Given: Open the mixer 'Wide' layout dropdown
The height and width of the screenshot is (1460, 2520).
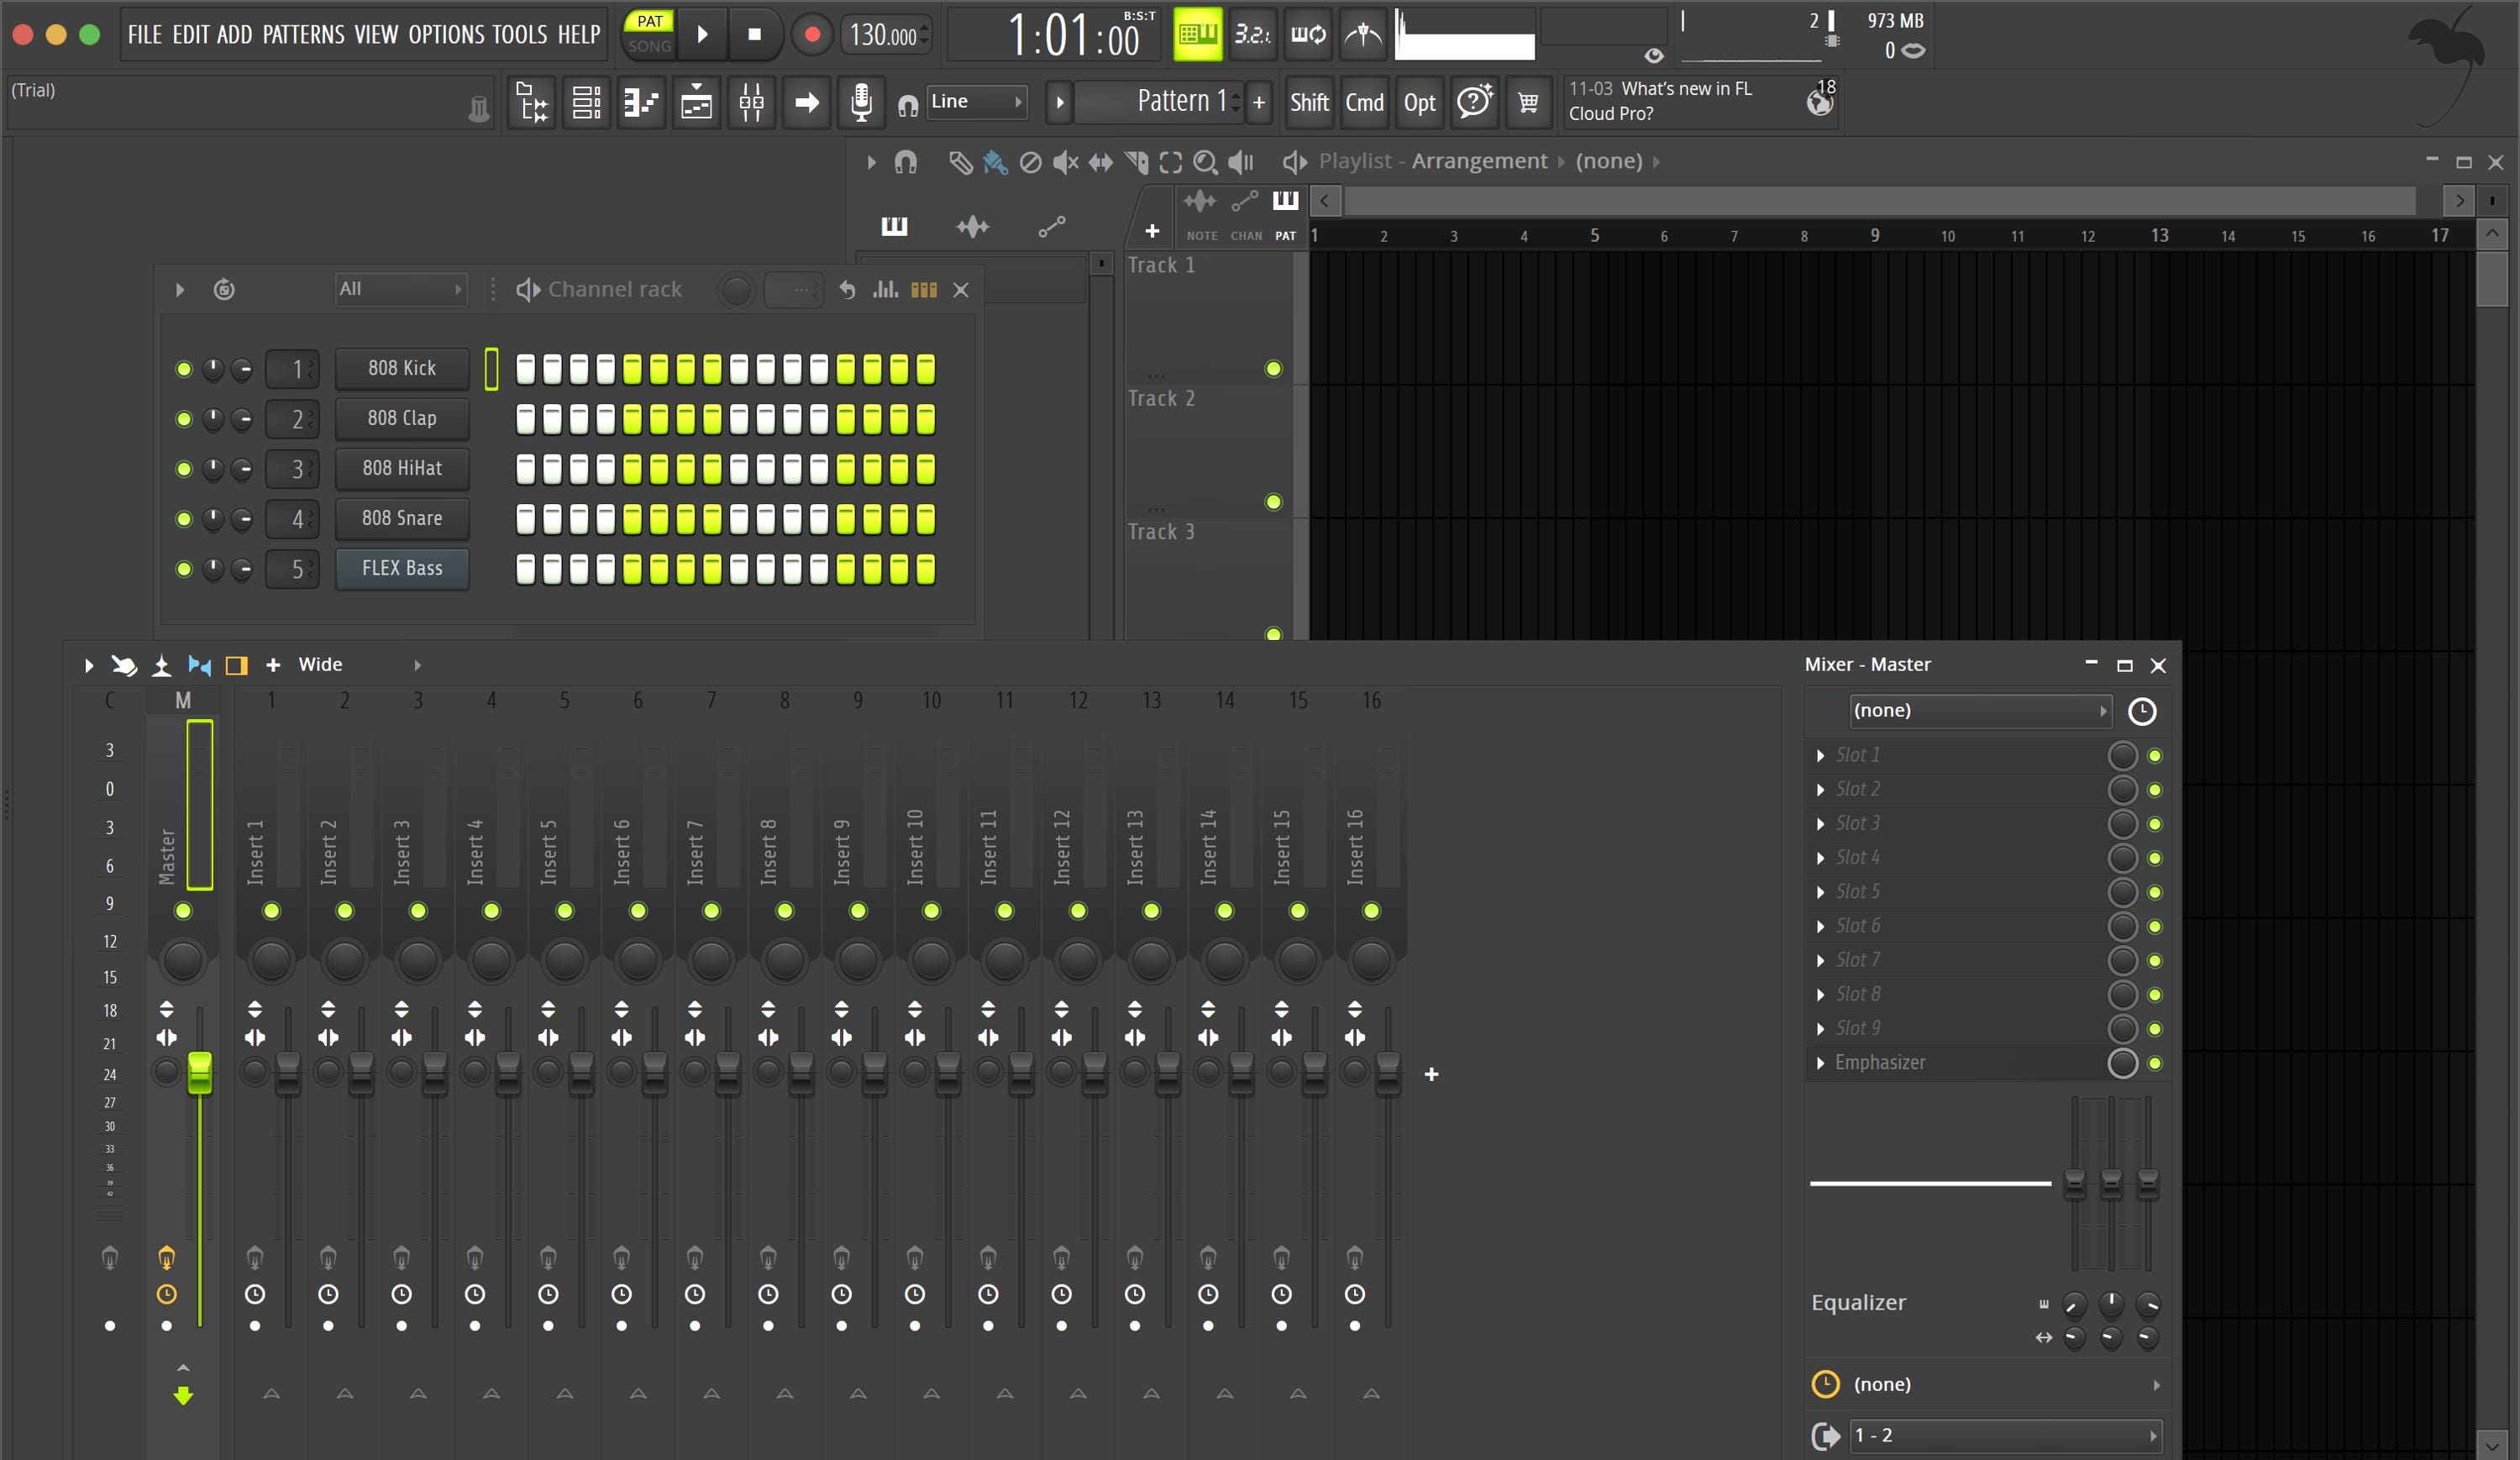Looking at the screenshot, I should (360, 665).
